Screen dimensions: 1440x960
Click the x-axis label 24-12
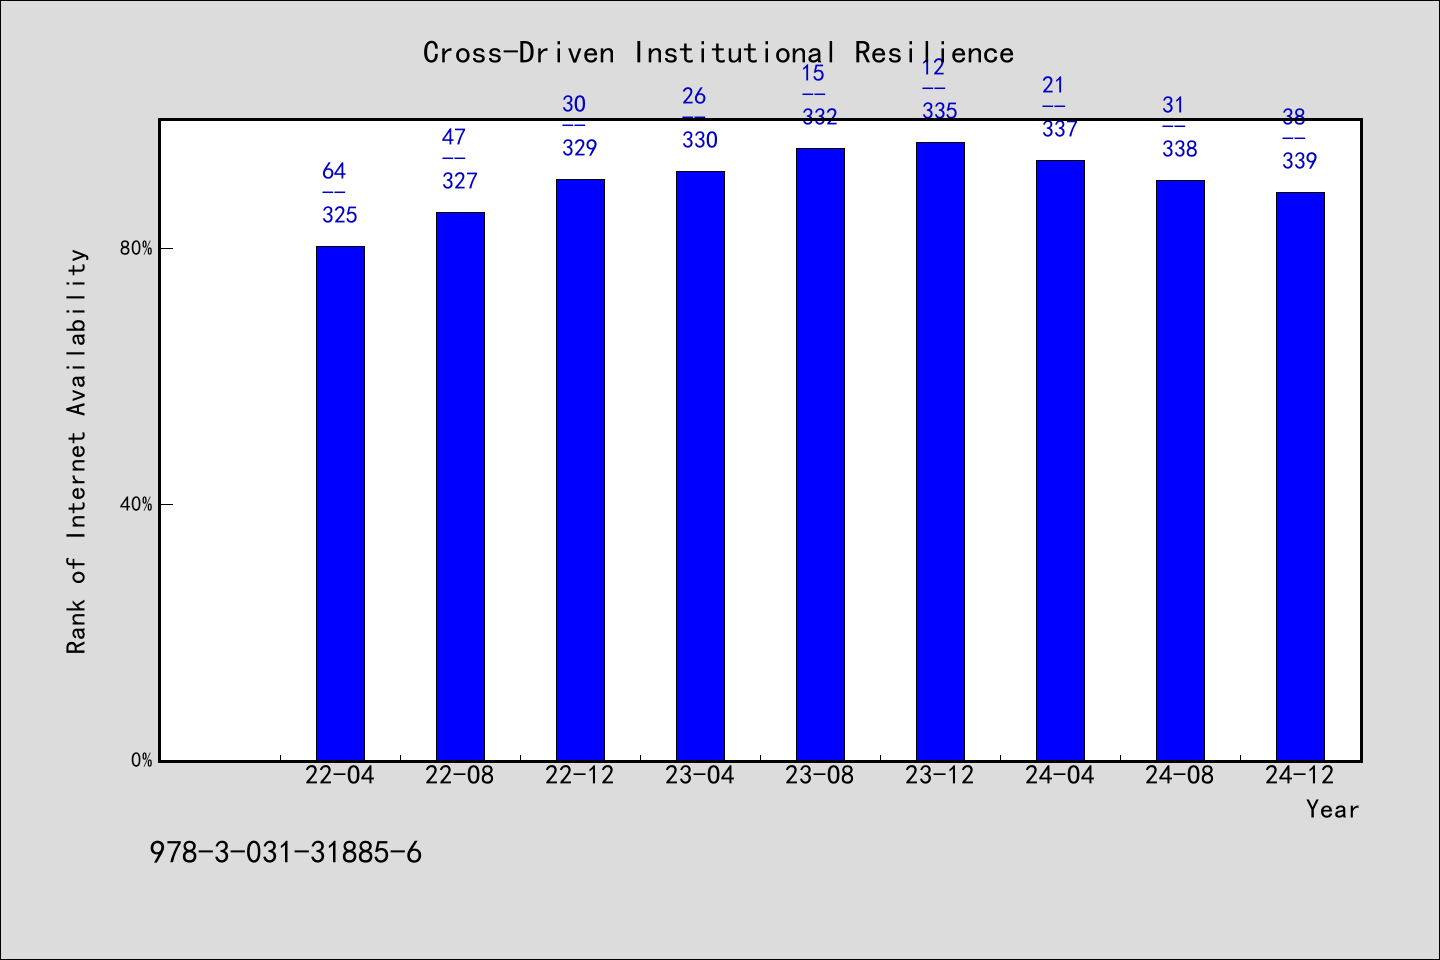pos(1300,775)
